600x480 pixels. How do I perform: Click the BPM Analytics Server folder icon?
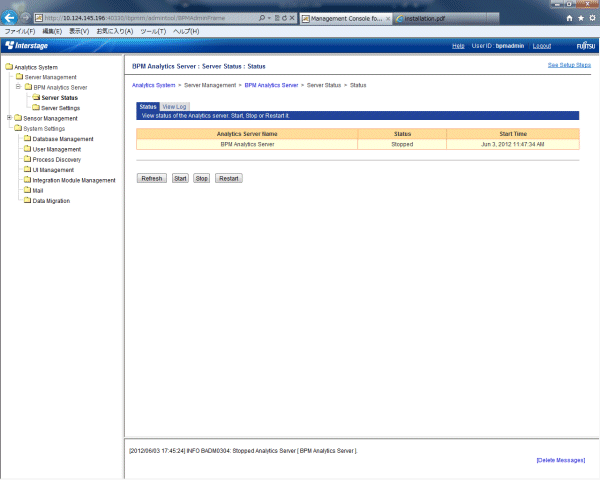click(x=28, y=87)
